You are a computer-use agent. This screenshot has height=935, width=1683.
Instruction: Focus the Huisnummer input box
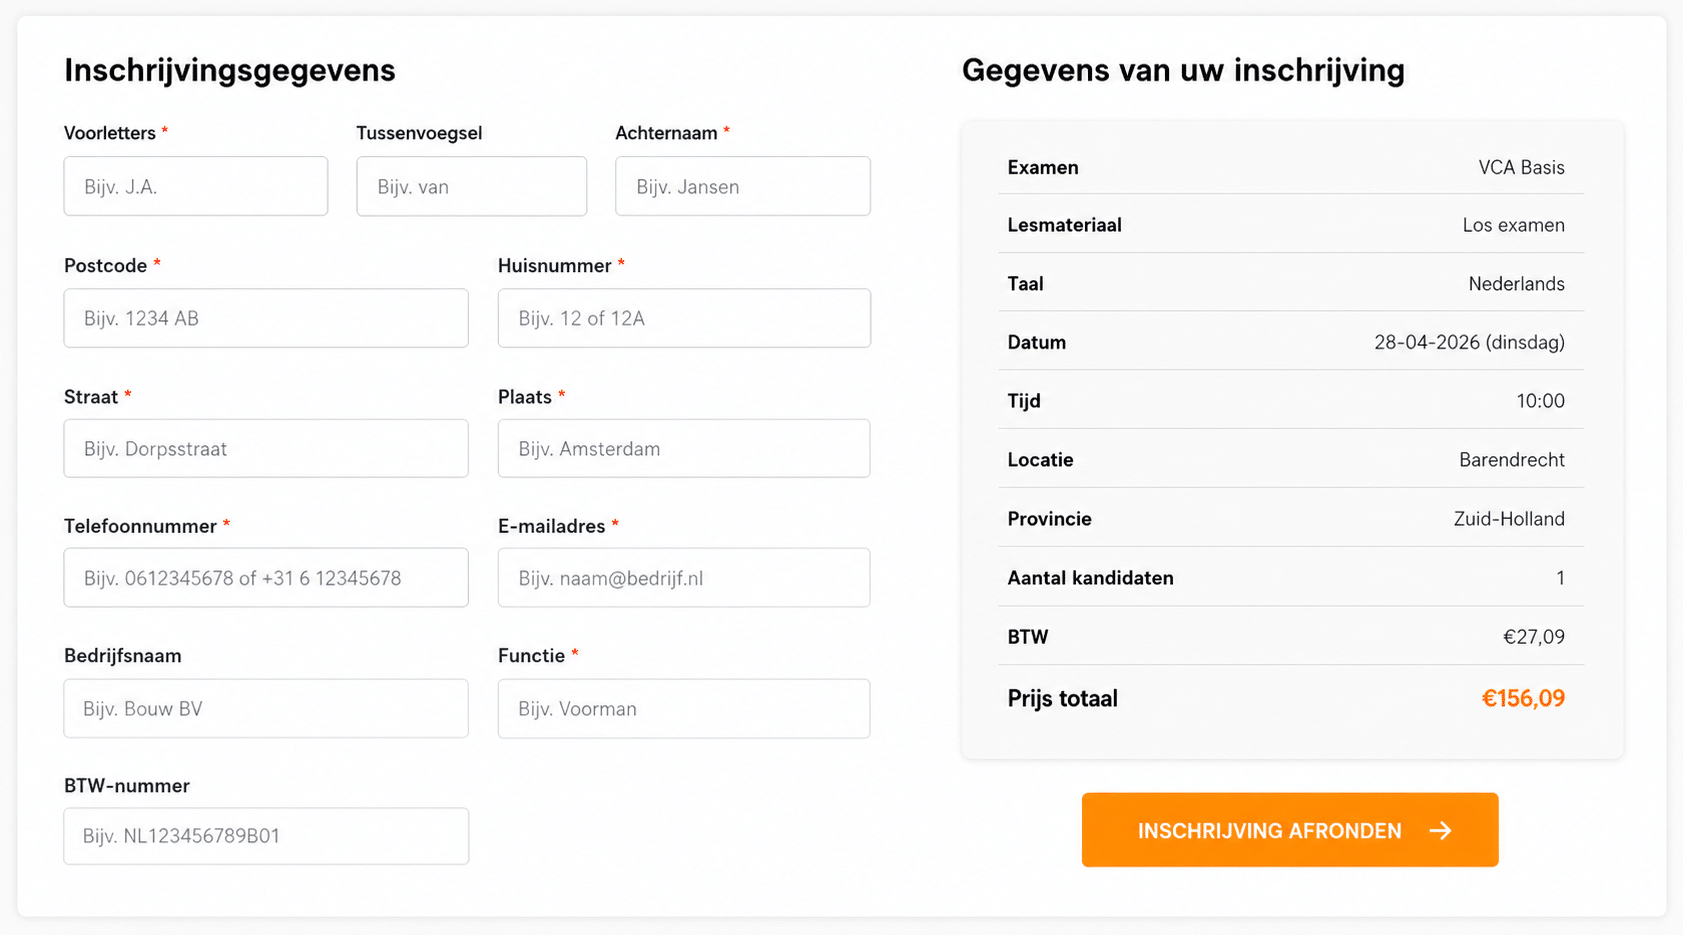point(684,318)
